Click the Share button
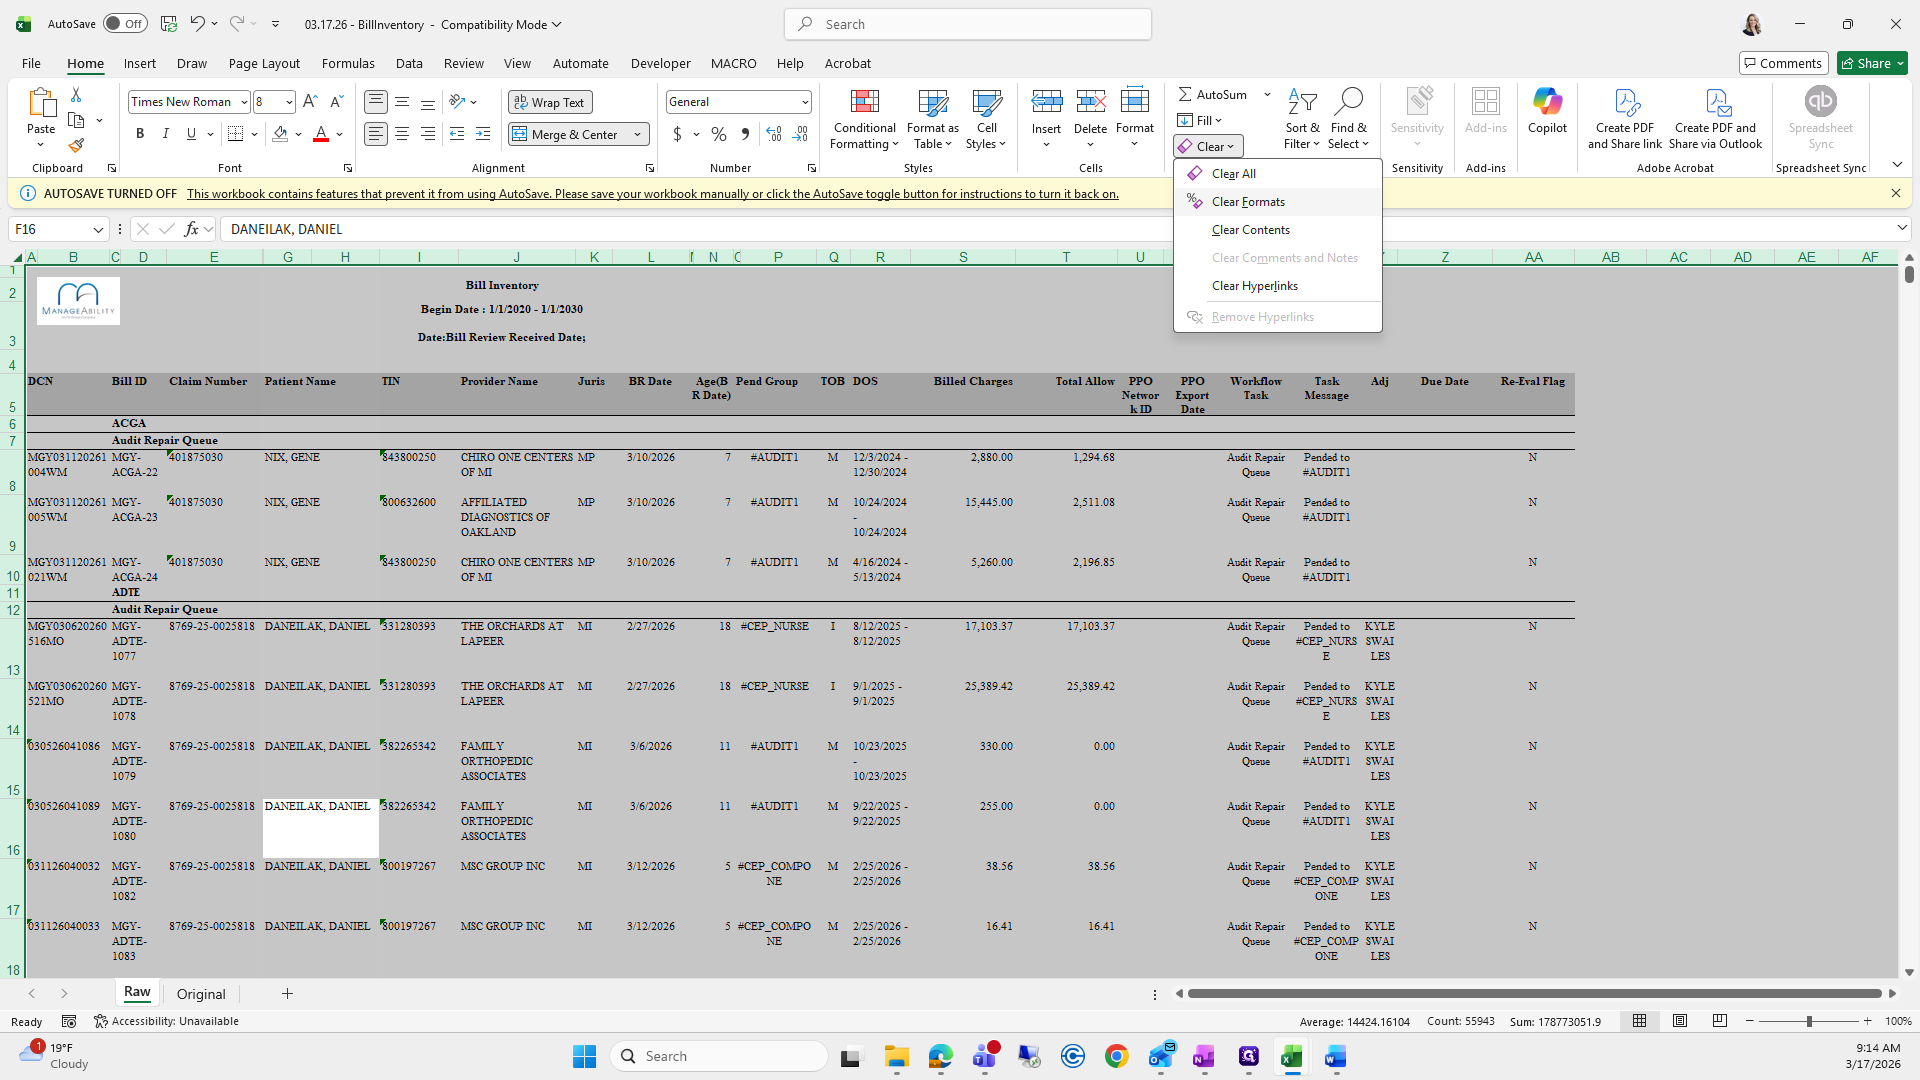 click(1866, 63)
